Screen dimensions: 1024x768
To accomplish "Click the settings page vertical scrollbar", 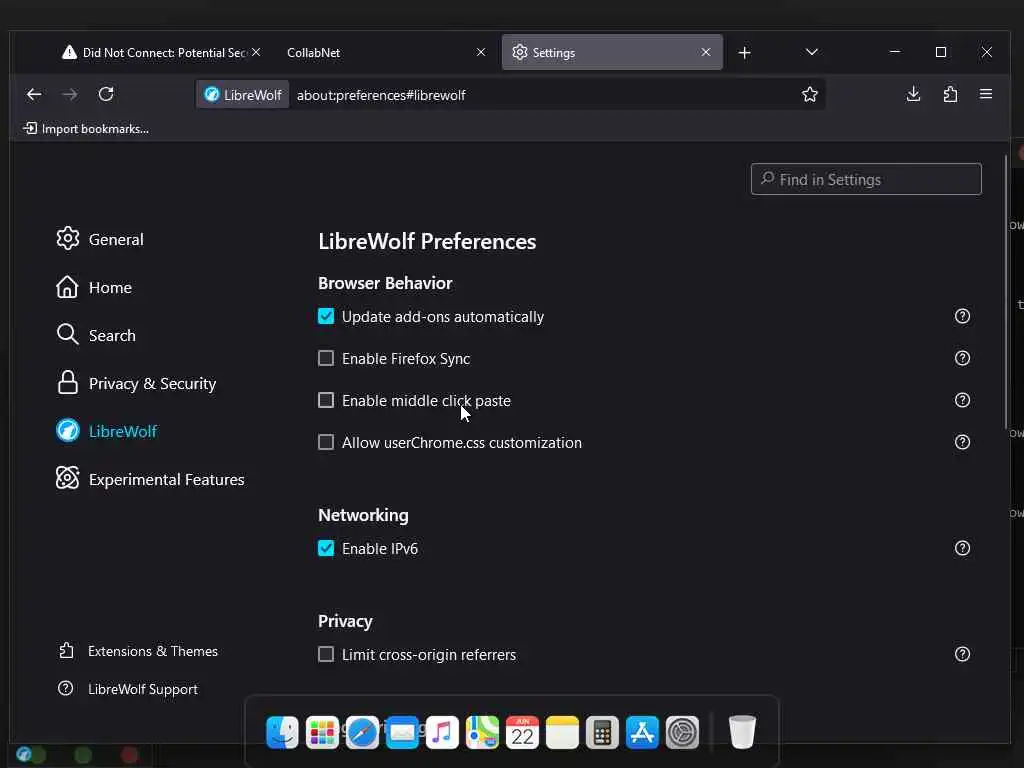I will point(1006,292).
